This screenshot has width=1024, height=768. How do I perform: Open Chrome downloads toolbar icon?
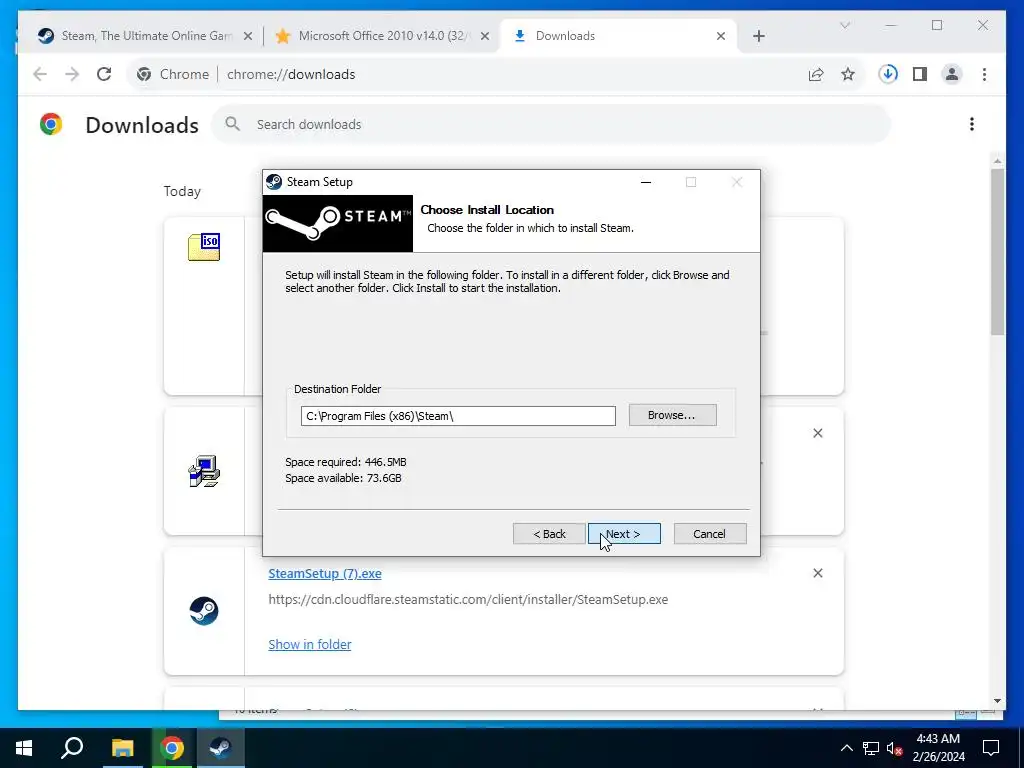pyautogui.click(x=888, y=74)
